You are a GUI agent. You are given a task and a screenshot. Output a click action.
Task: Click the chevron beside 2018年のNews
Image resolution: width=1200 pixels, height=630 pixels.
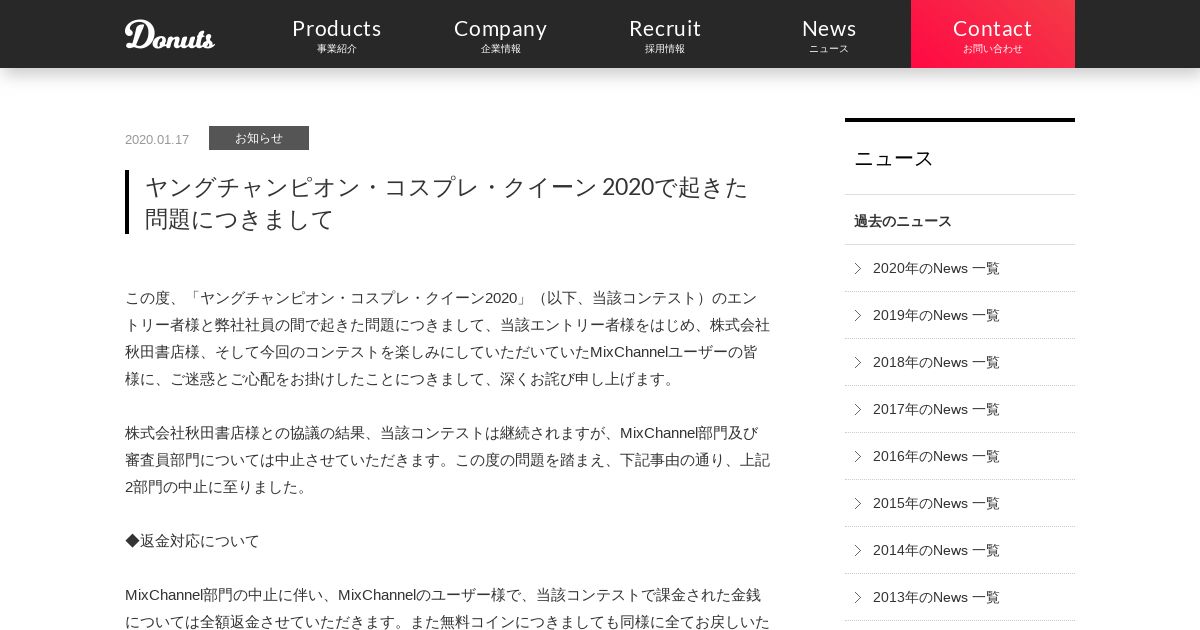[857, 362]
